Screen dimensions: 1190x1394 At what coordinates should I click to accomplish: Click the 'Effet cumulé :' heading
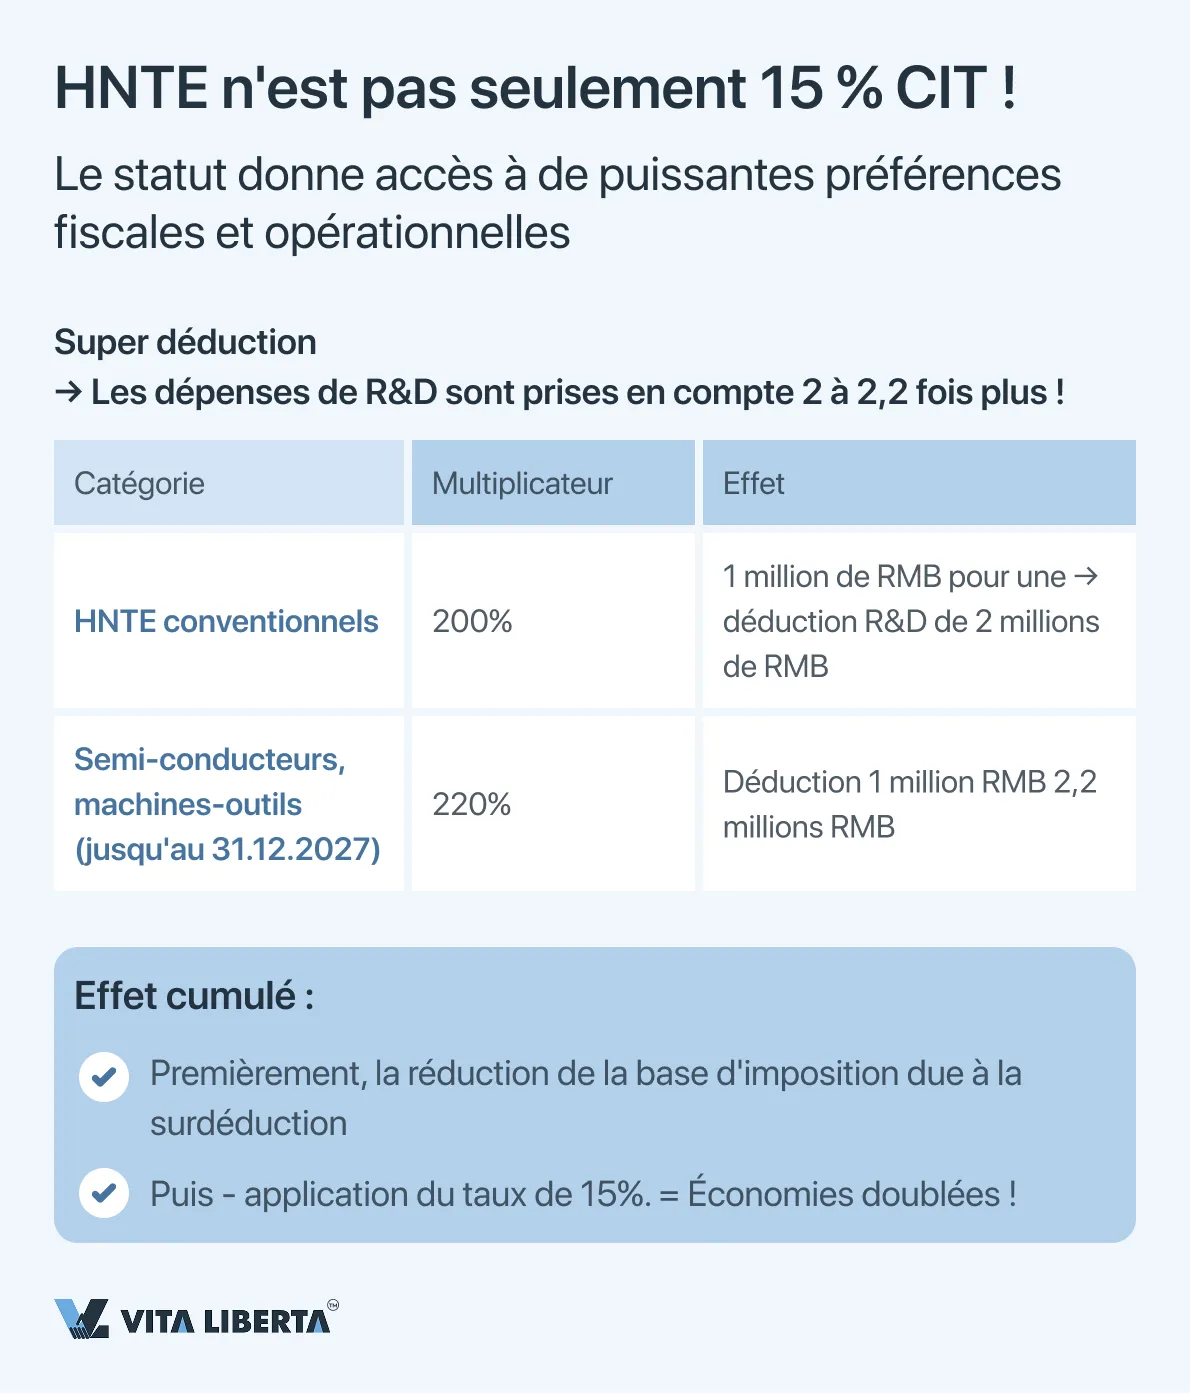[x=194, y=996]
